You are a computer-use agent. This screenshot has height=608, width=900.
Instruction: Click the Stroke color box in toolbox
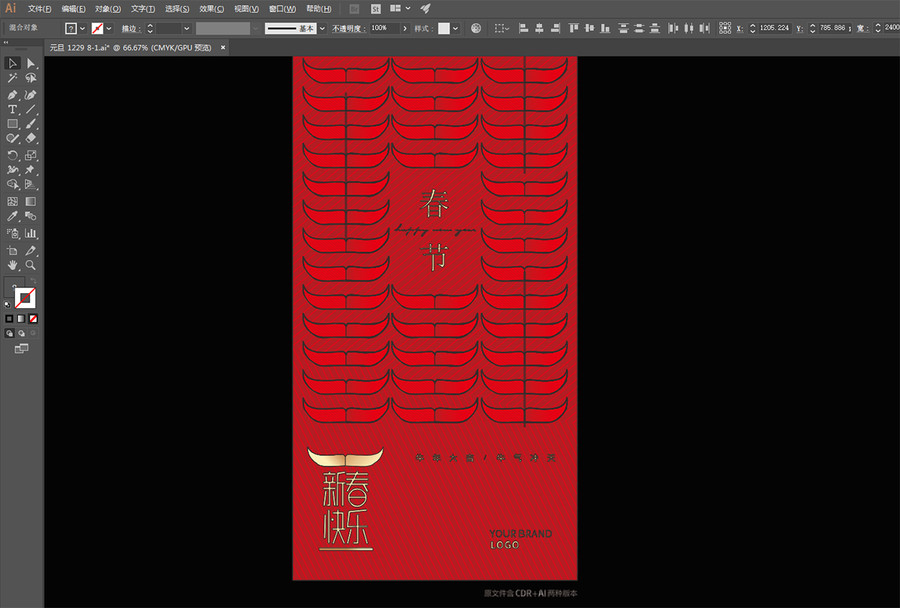click(x=25, y=299)
